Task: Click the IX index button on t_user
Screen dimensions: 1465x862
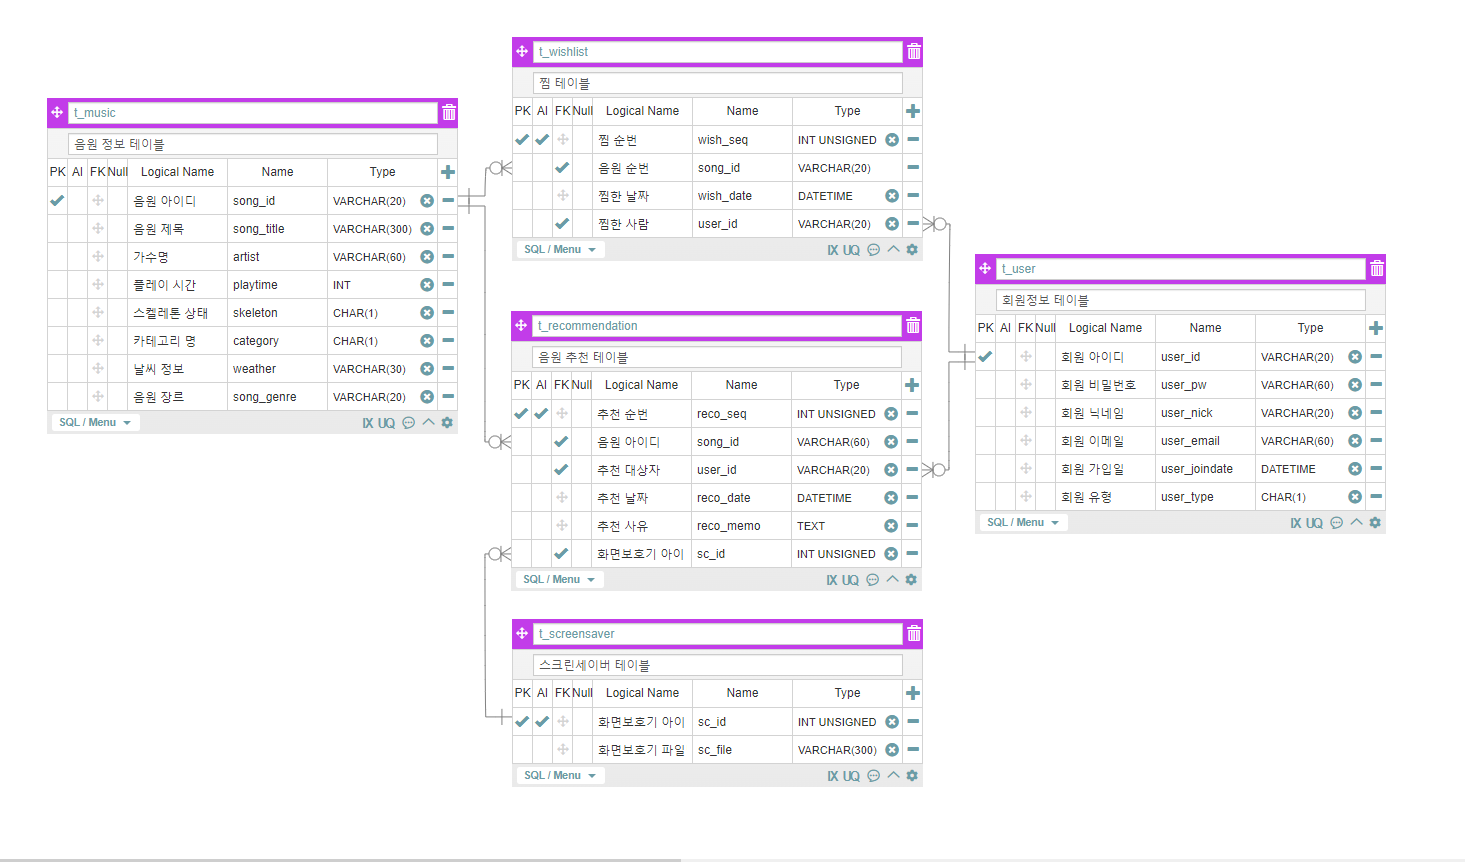Action: (x=1296, y=523)
